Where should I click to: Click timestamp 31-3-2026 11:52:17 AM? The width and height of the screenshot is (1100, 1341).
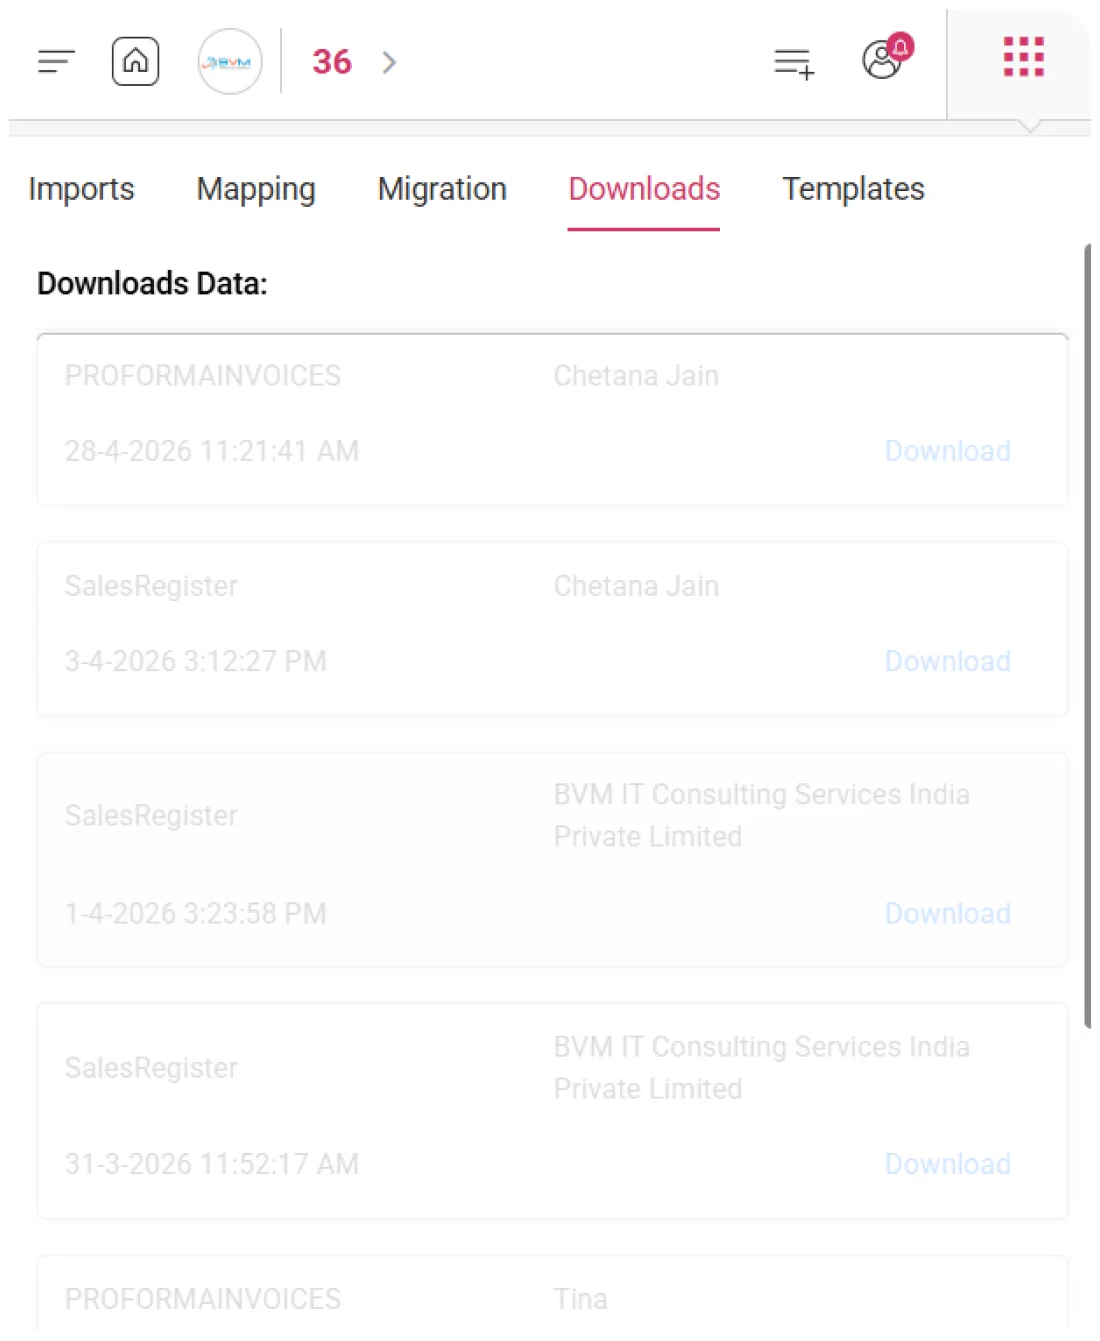click(x=211, y=1164)
